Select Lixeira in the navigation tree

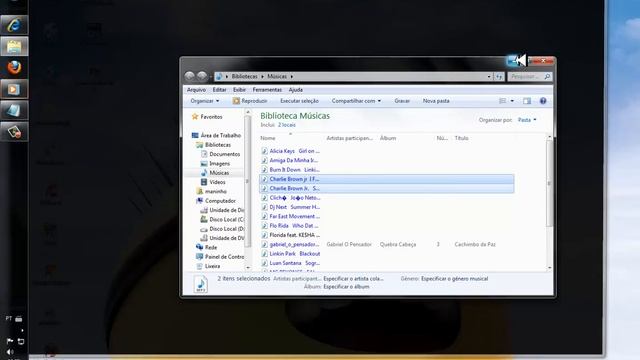[x=212, y=266]
